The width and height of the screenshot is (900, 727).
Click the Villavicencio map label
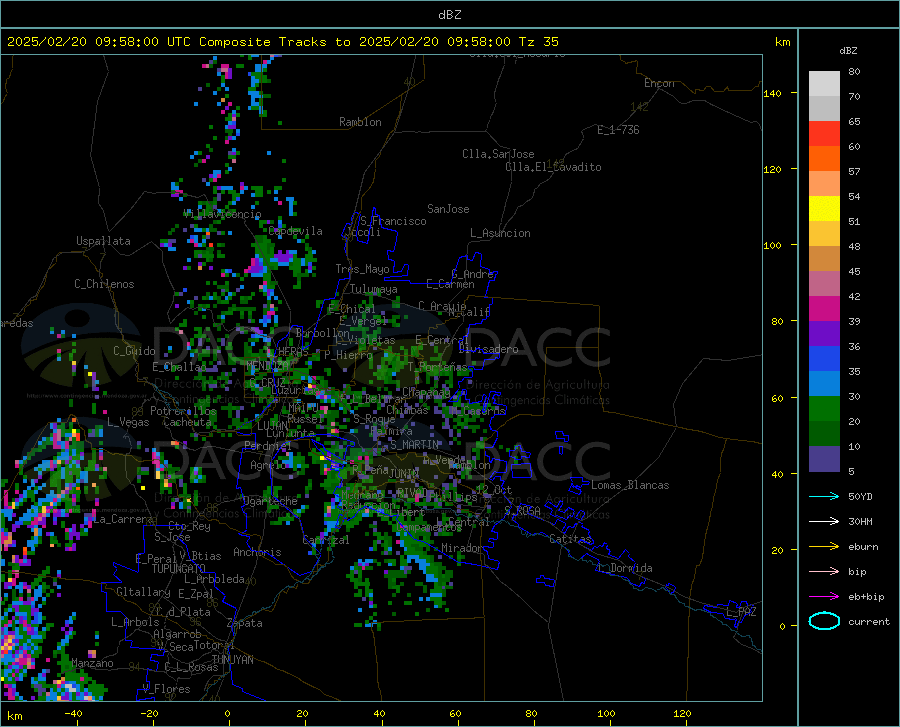pos(222,214)
